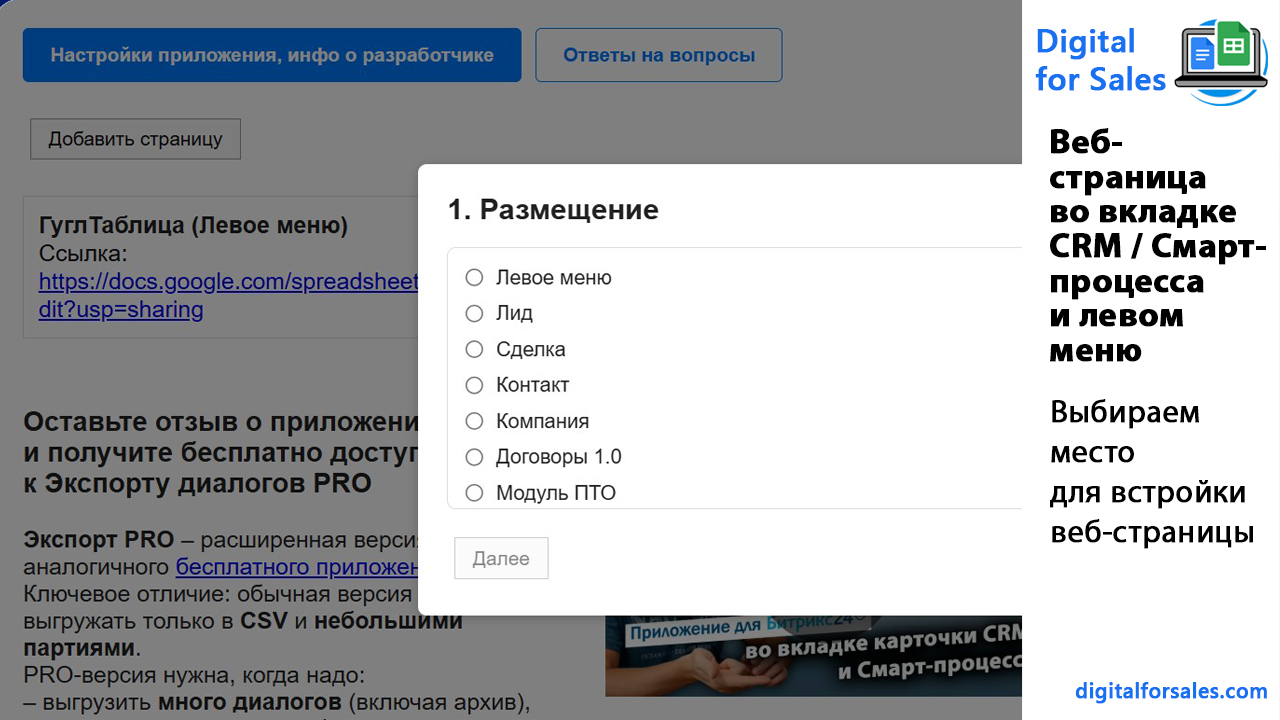Follow the 'бесплатного приложения' link

pyautogui.click(x=296, y=567)
